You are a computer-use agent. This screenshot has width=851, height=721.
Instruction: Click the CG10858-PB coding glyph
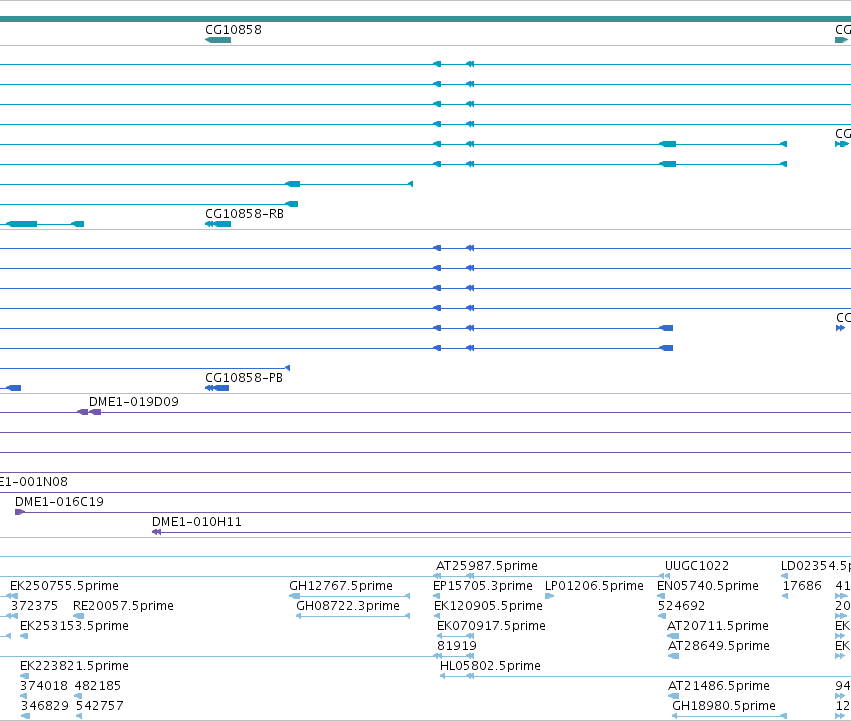[x=217, y=388]
